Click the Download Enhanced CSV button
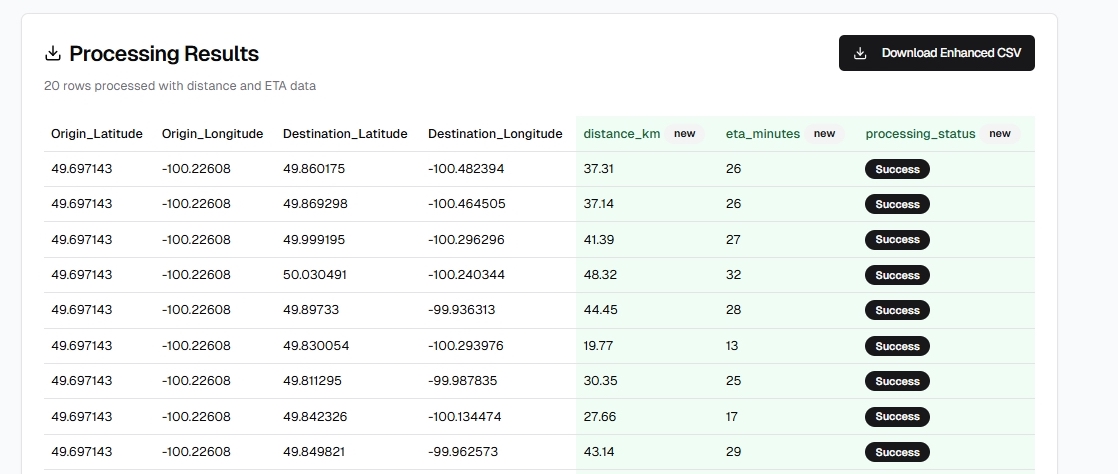The width and height of the screenshot is (1118, 474). coord(936,53)
